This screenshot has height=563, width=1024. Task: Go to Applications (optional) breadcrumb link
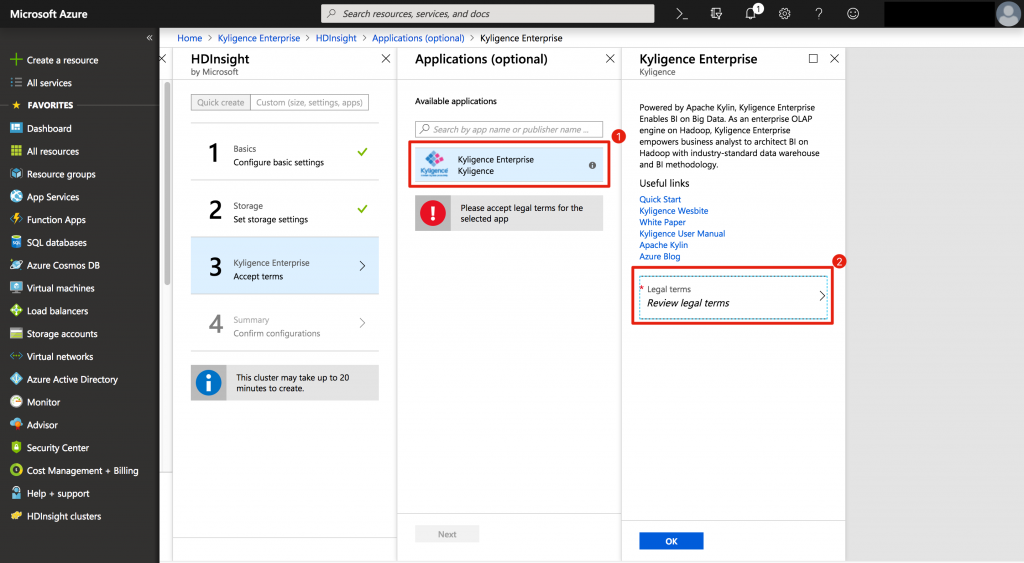(418, 38)
